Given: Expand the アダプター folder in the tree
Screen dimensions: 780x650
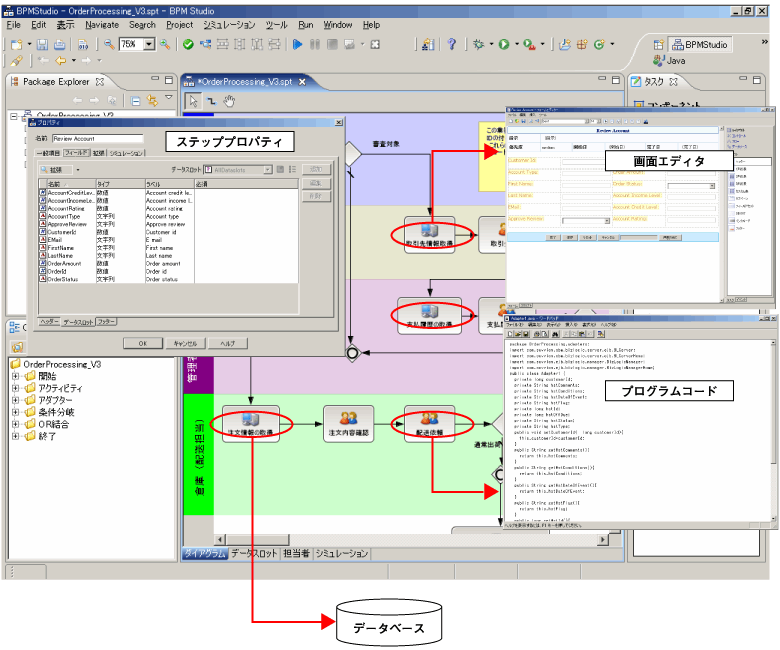Looking at the screenshot, I should [x=15, y=400].
